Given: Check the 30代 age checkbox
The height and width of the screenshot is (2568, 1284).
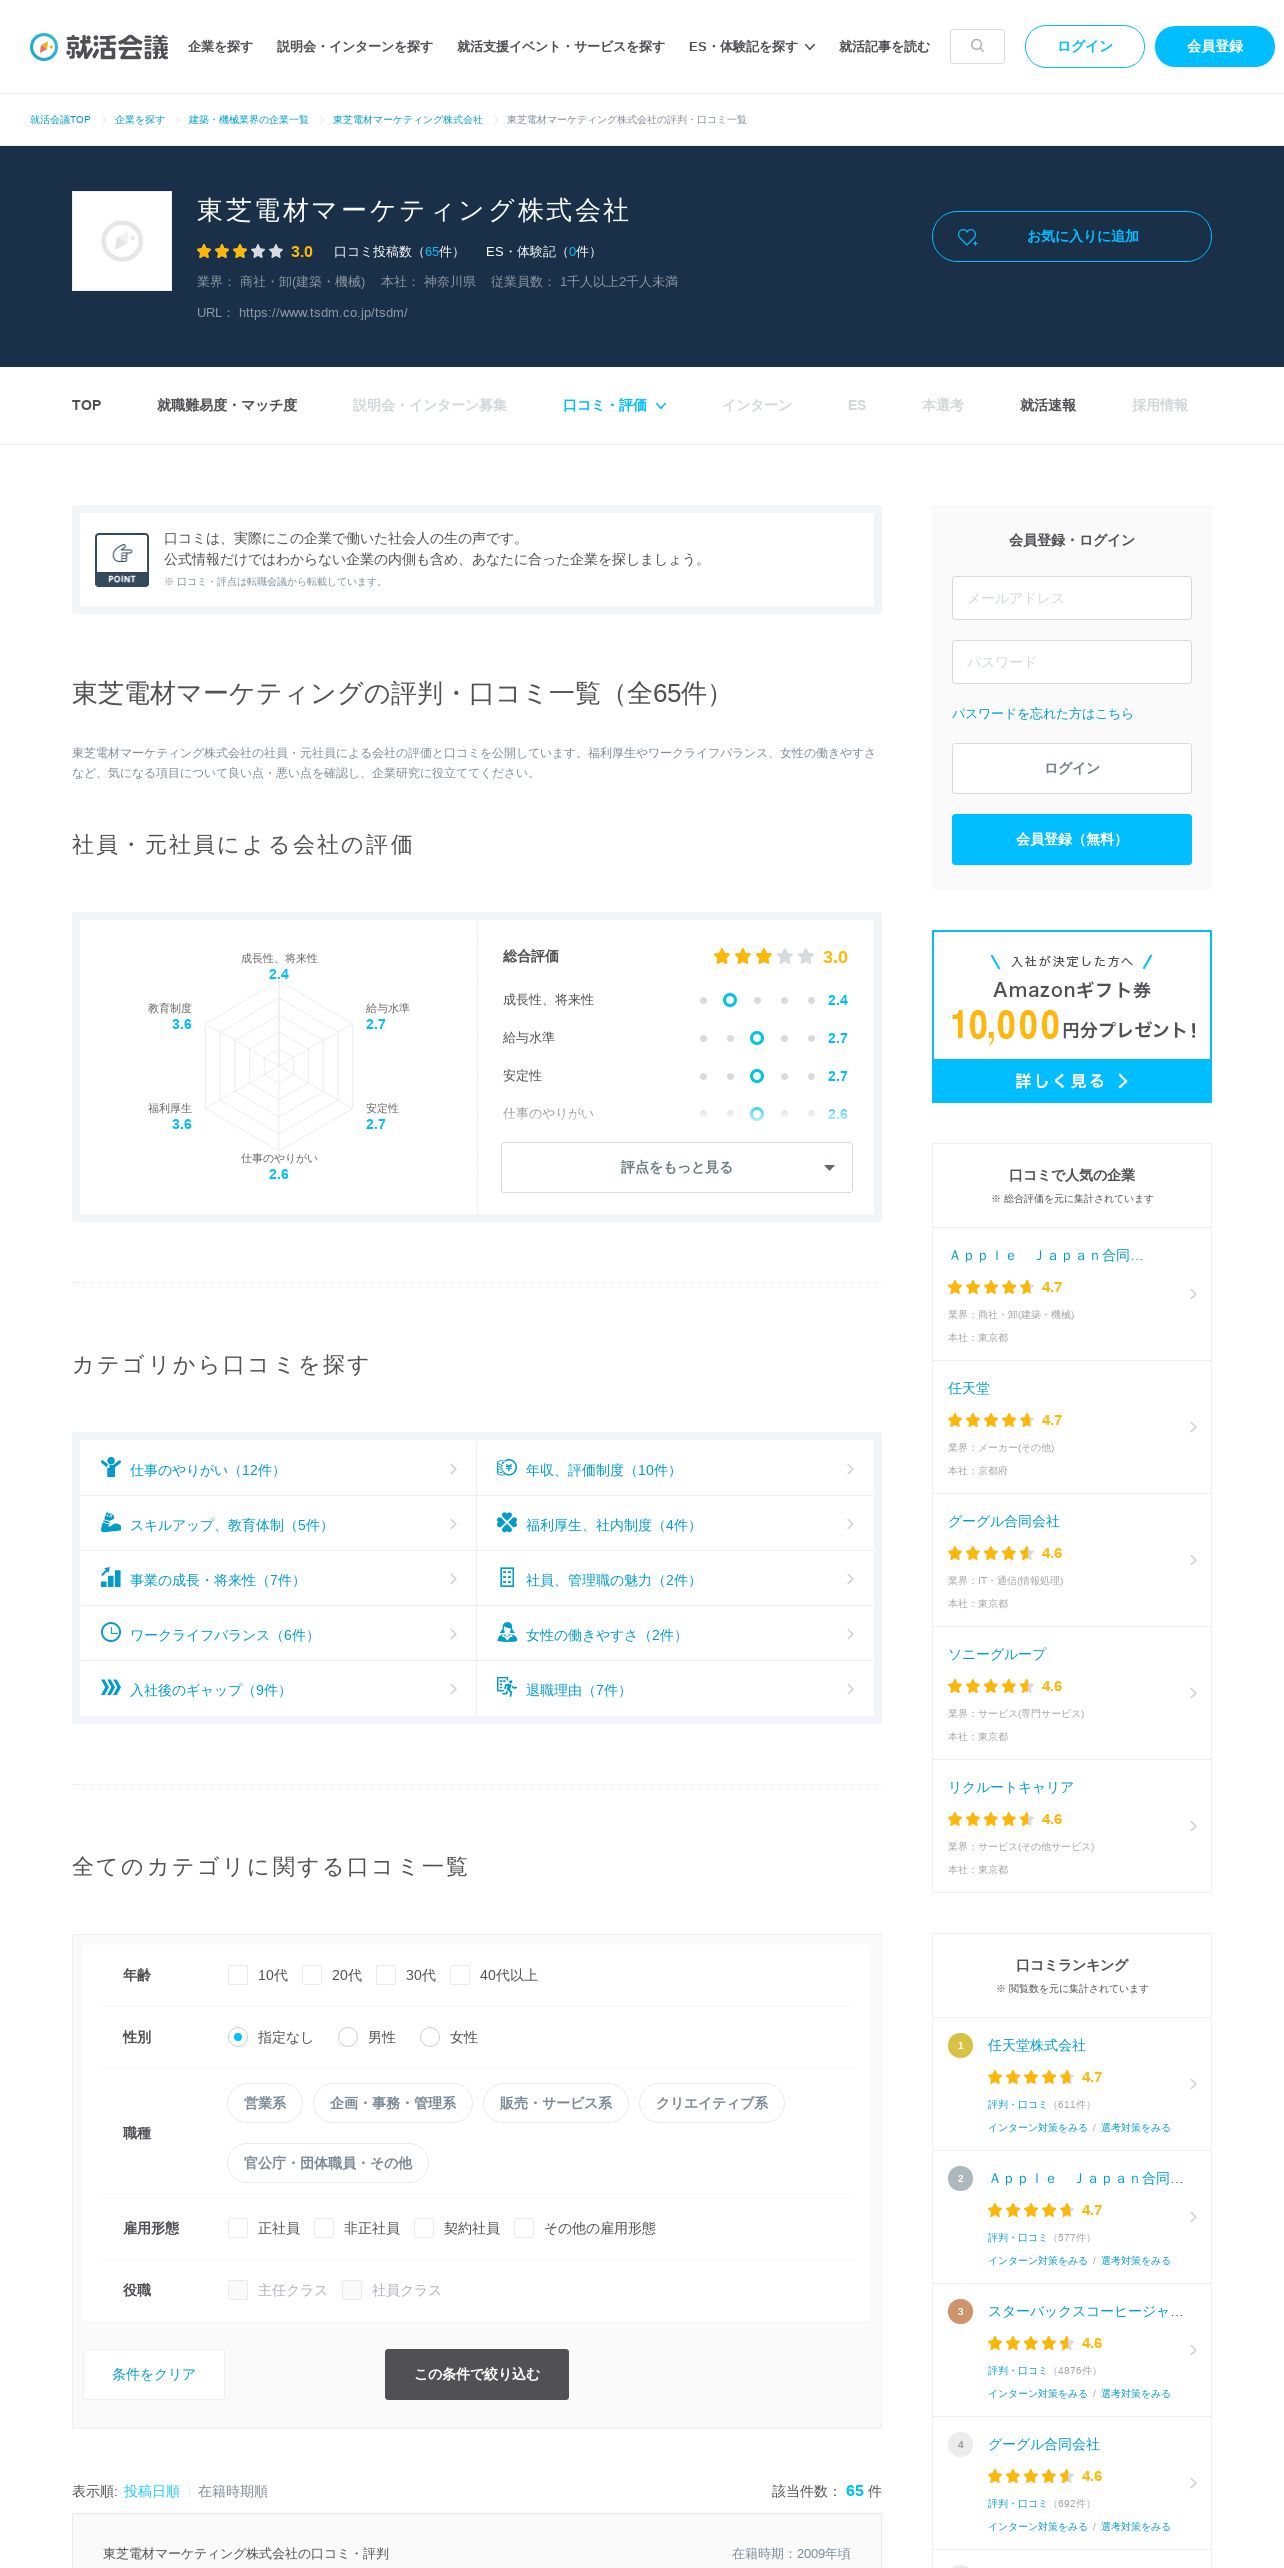Looking at the screenshot, I should 386,1975.
